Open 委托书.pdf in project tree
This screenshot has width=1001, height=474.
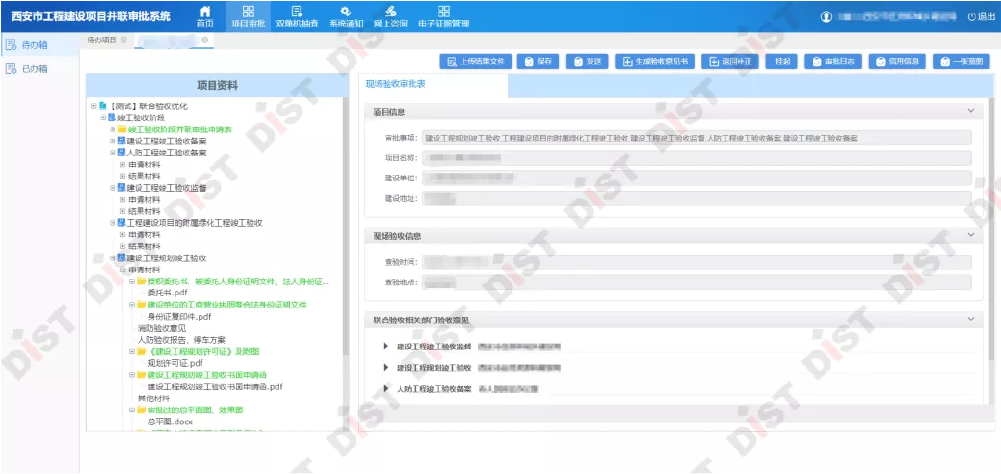167,292
